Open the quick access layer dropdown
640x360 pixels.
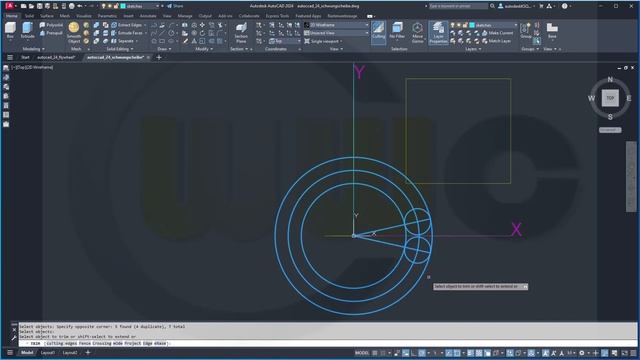pos(141,6)
